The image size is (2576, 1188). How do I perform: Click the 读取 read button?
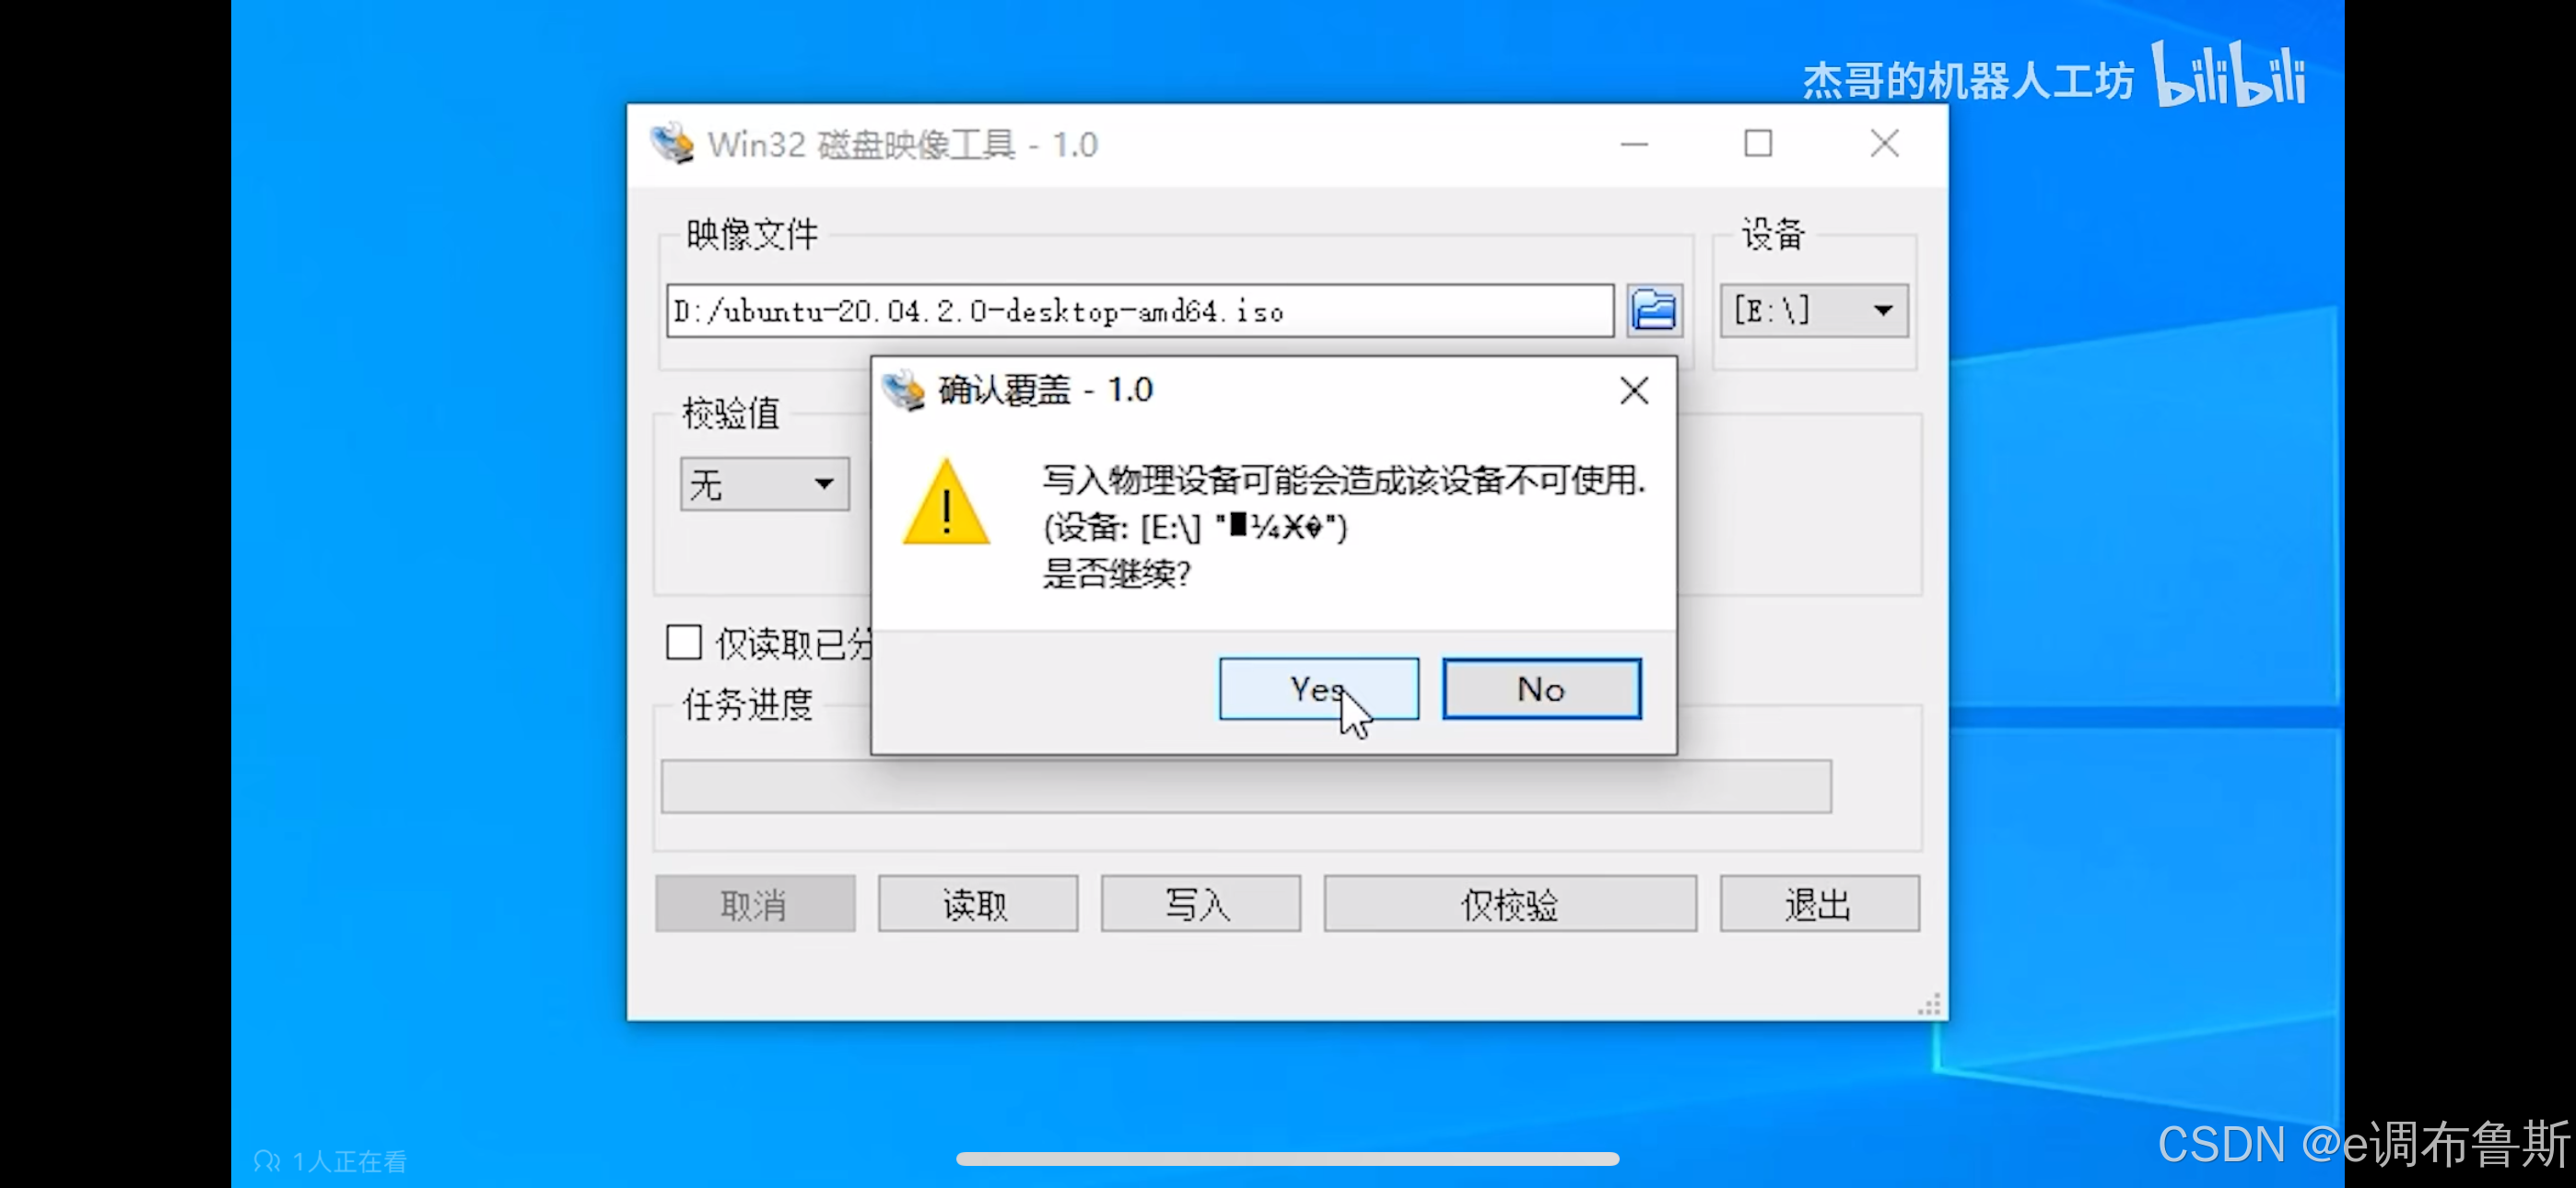(x=977, y=904)
